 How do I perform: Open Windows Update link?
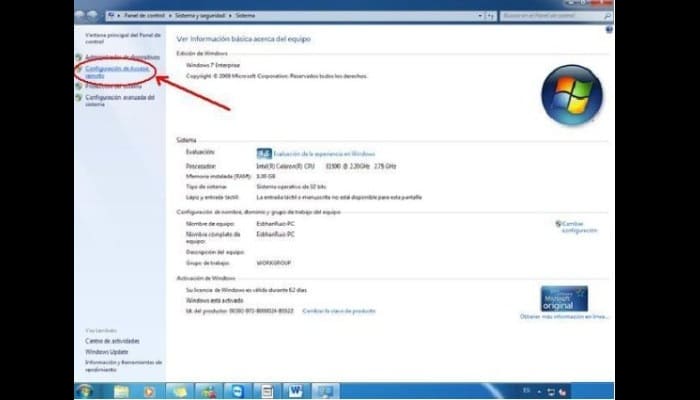point(107,352)
